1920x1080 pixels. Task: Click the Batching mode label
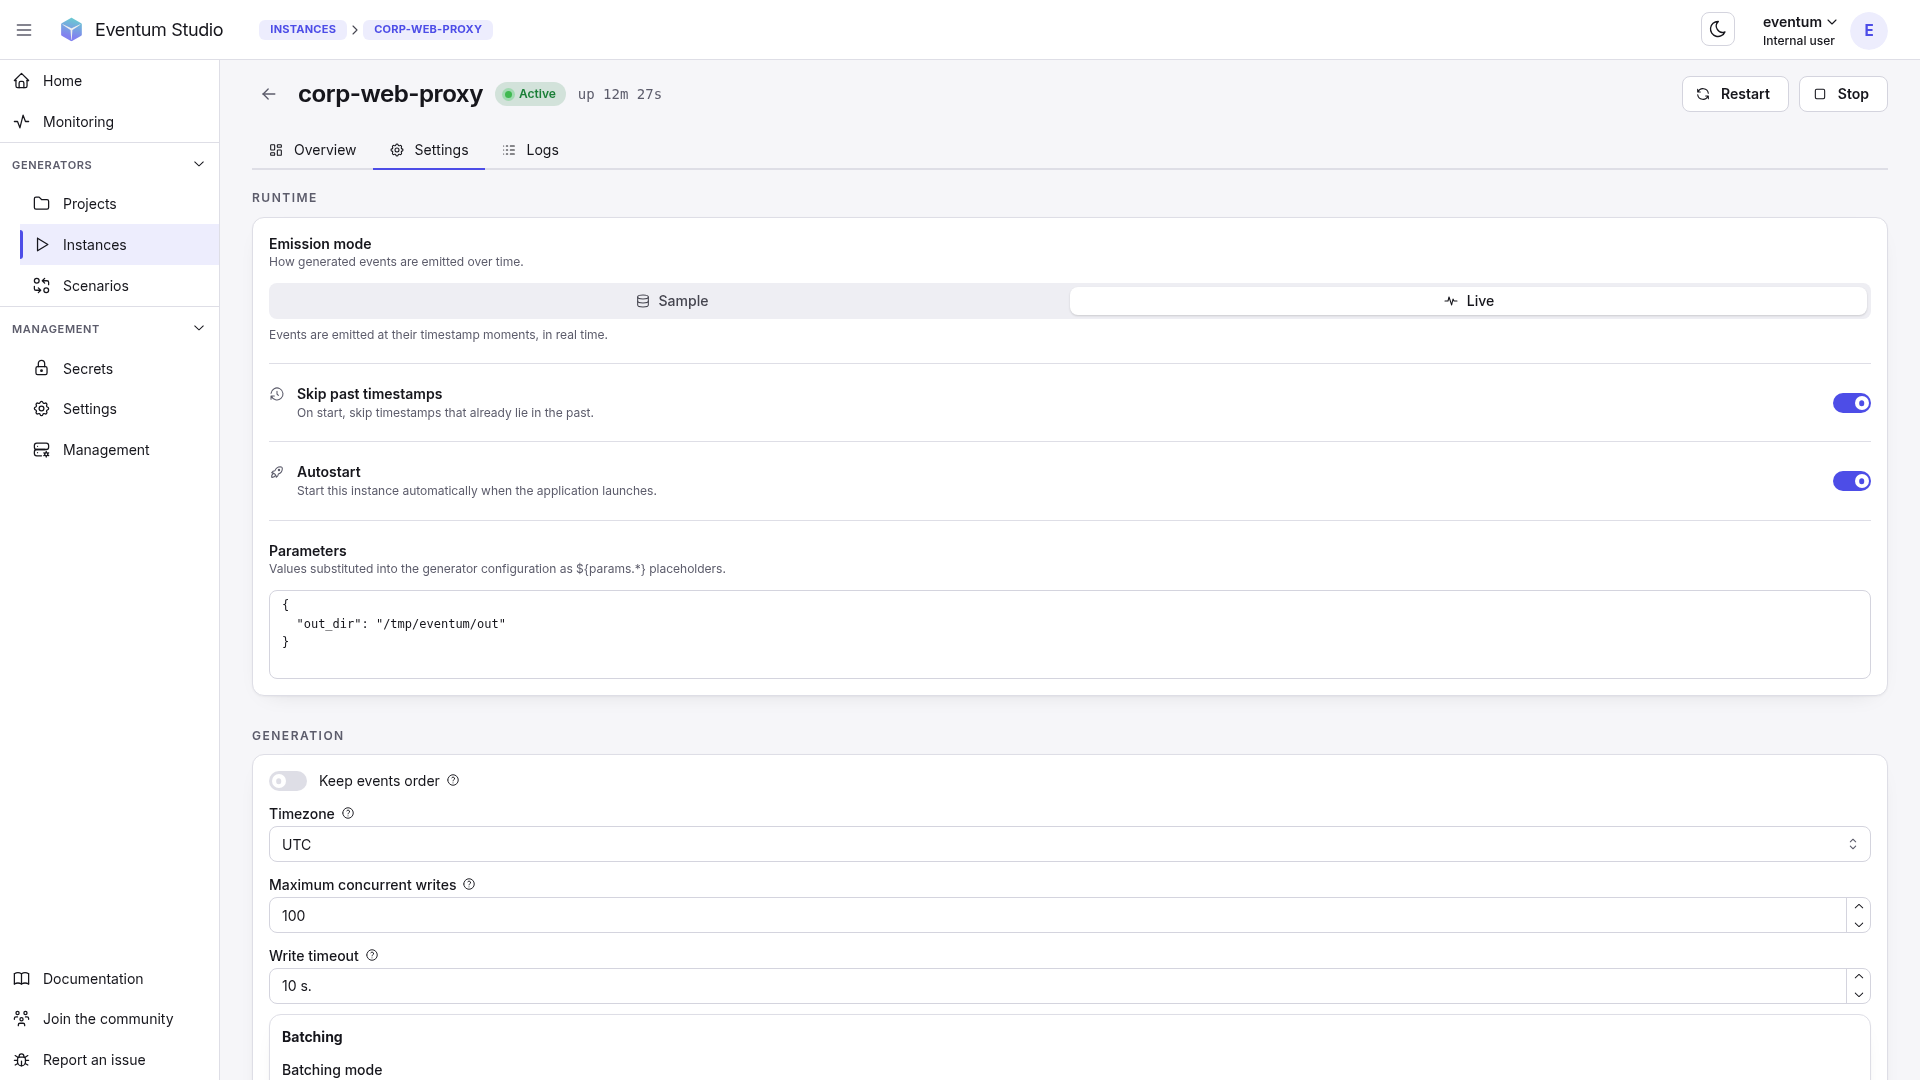332,1070
